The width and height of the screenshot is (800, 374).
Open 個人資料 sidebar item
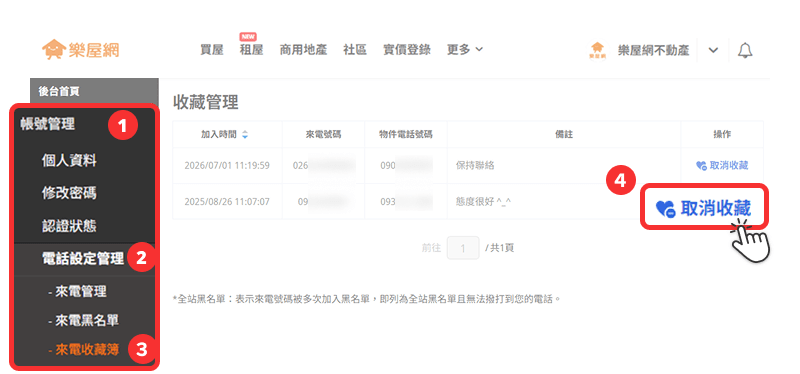pyautogui.click(x=69, y=161)
